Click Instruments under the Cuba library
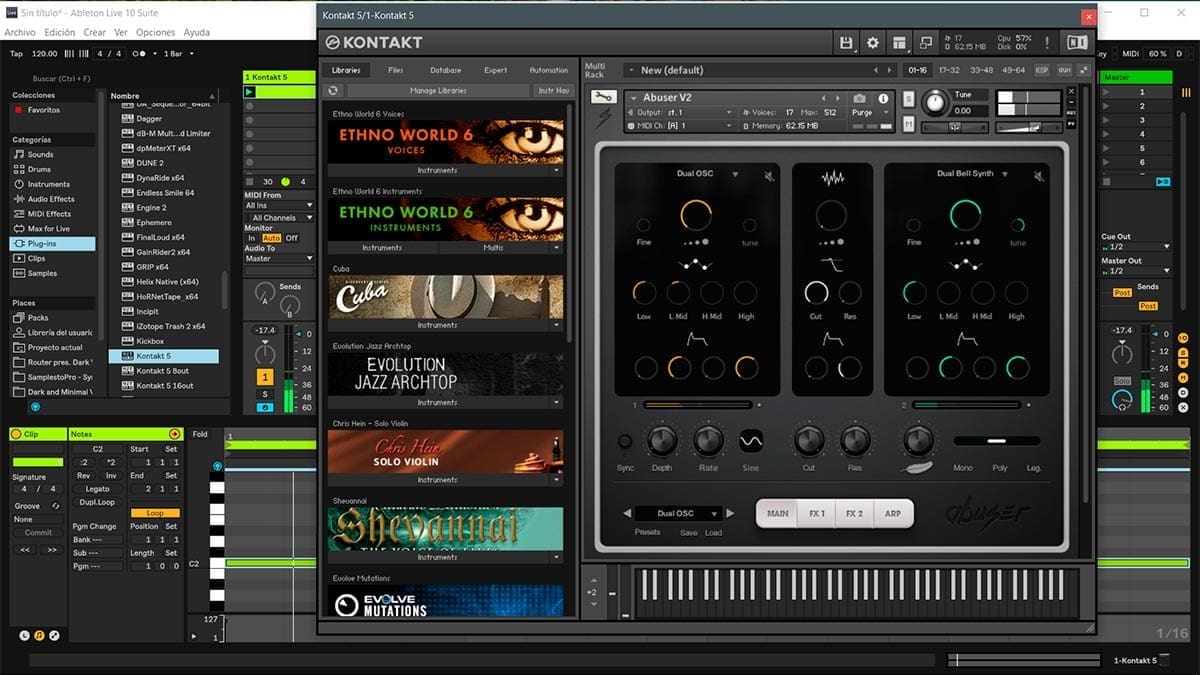 tap(438, 325)
